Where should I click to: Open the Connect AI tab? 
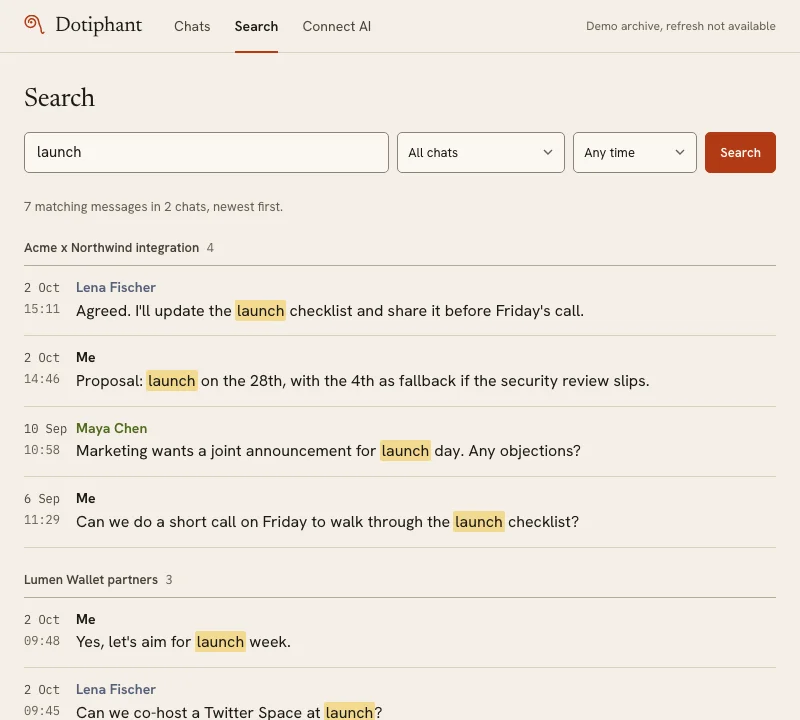click(337, 26)
